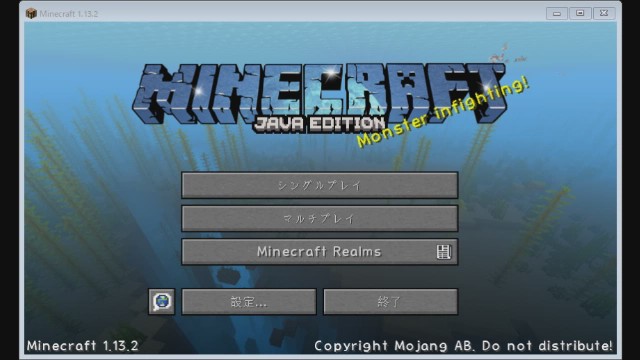
Task: Open the language selection globe icon button
Action: (x=162, y=302)
